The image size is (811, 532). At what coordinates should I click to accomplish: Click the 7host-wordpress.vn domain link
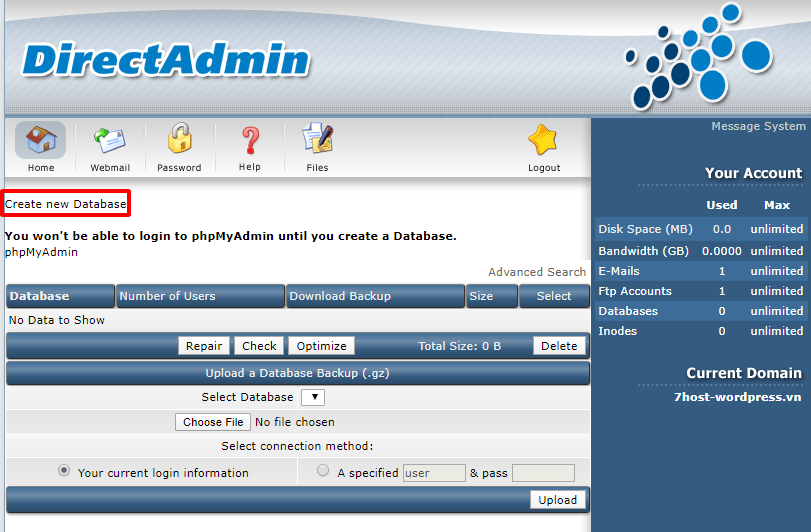737,397
